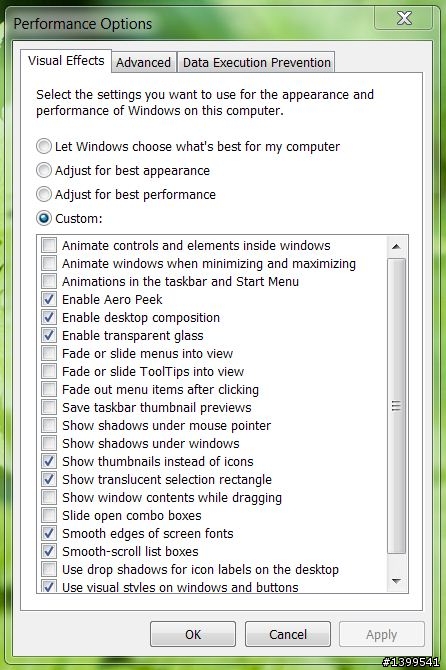This screenshot has width=446, height=670.
Task: Switch to the Advanced tab
Action: [x=144, y=62]
